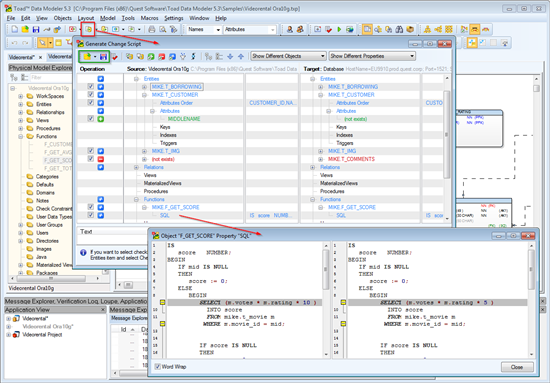The width and height of the screenshot is (550, 383).
Task: Click Close button in SQL property dialog
Action: point(517,367)
